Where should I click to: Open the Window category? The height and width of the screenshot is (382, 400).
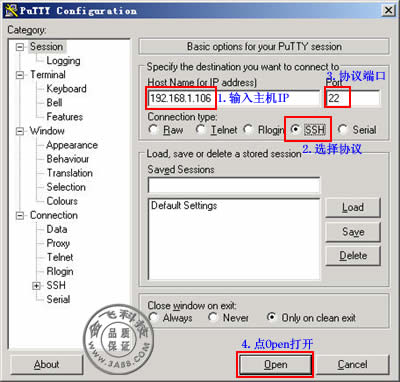(47, 131)
